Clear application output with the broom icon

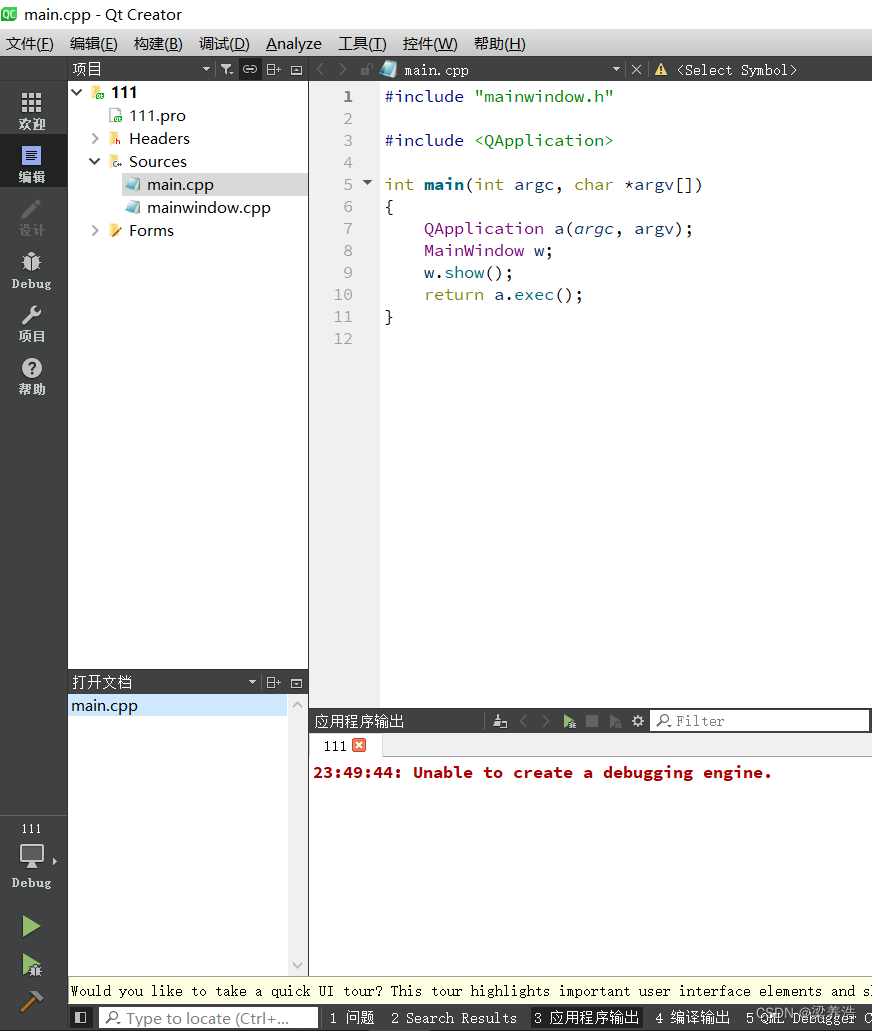500,721
